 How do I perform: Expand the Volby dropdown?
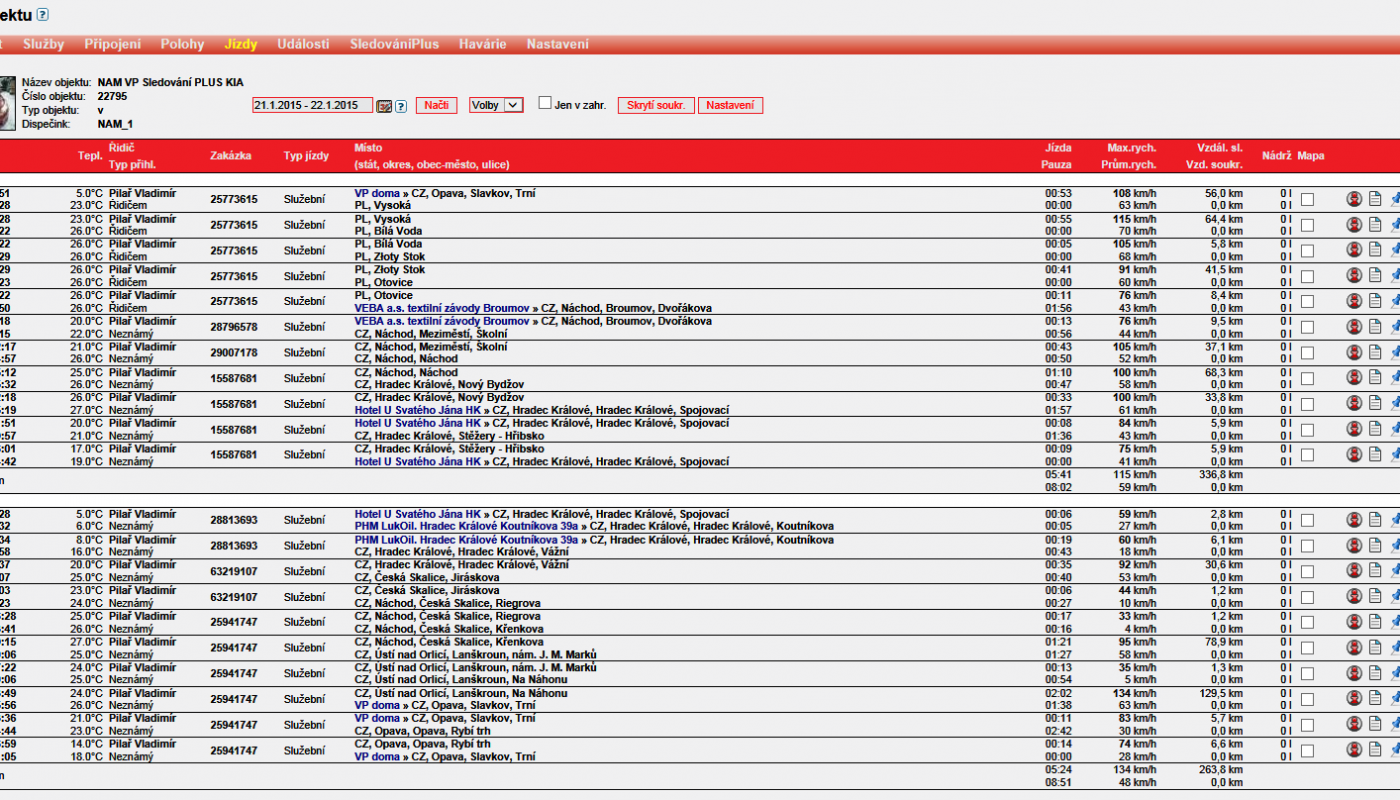point(496,105)
